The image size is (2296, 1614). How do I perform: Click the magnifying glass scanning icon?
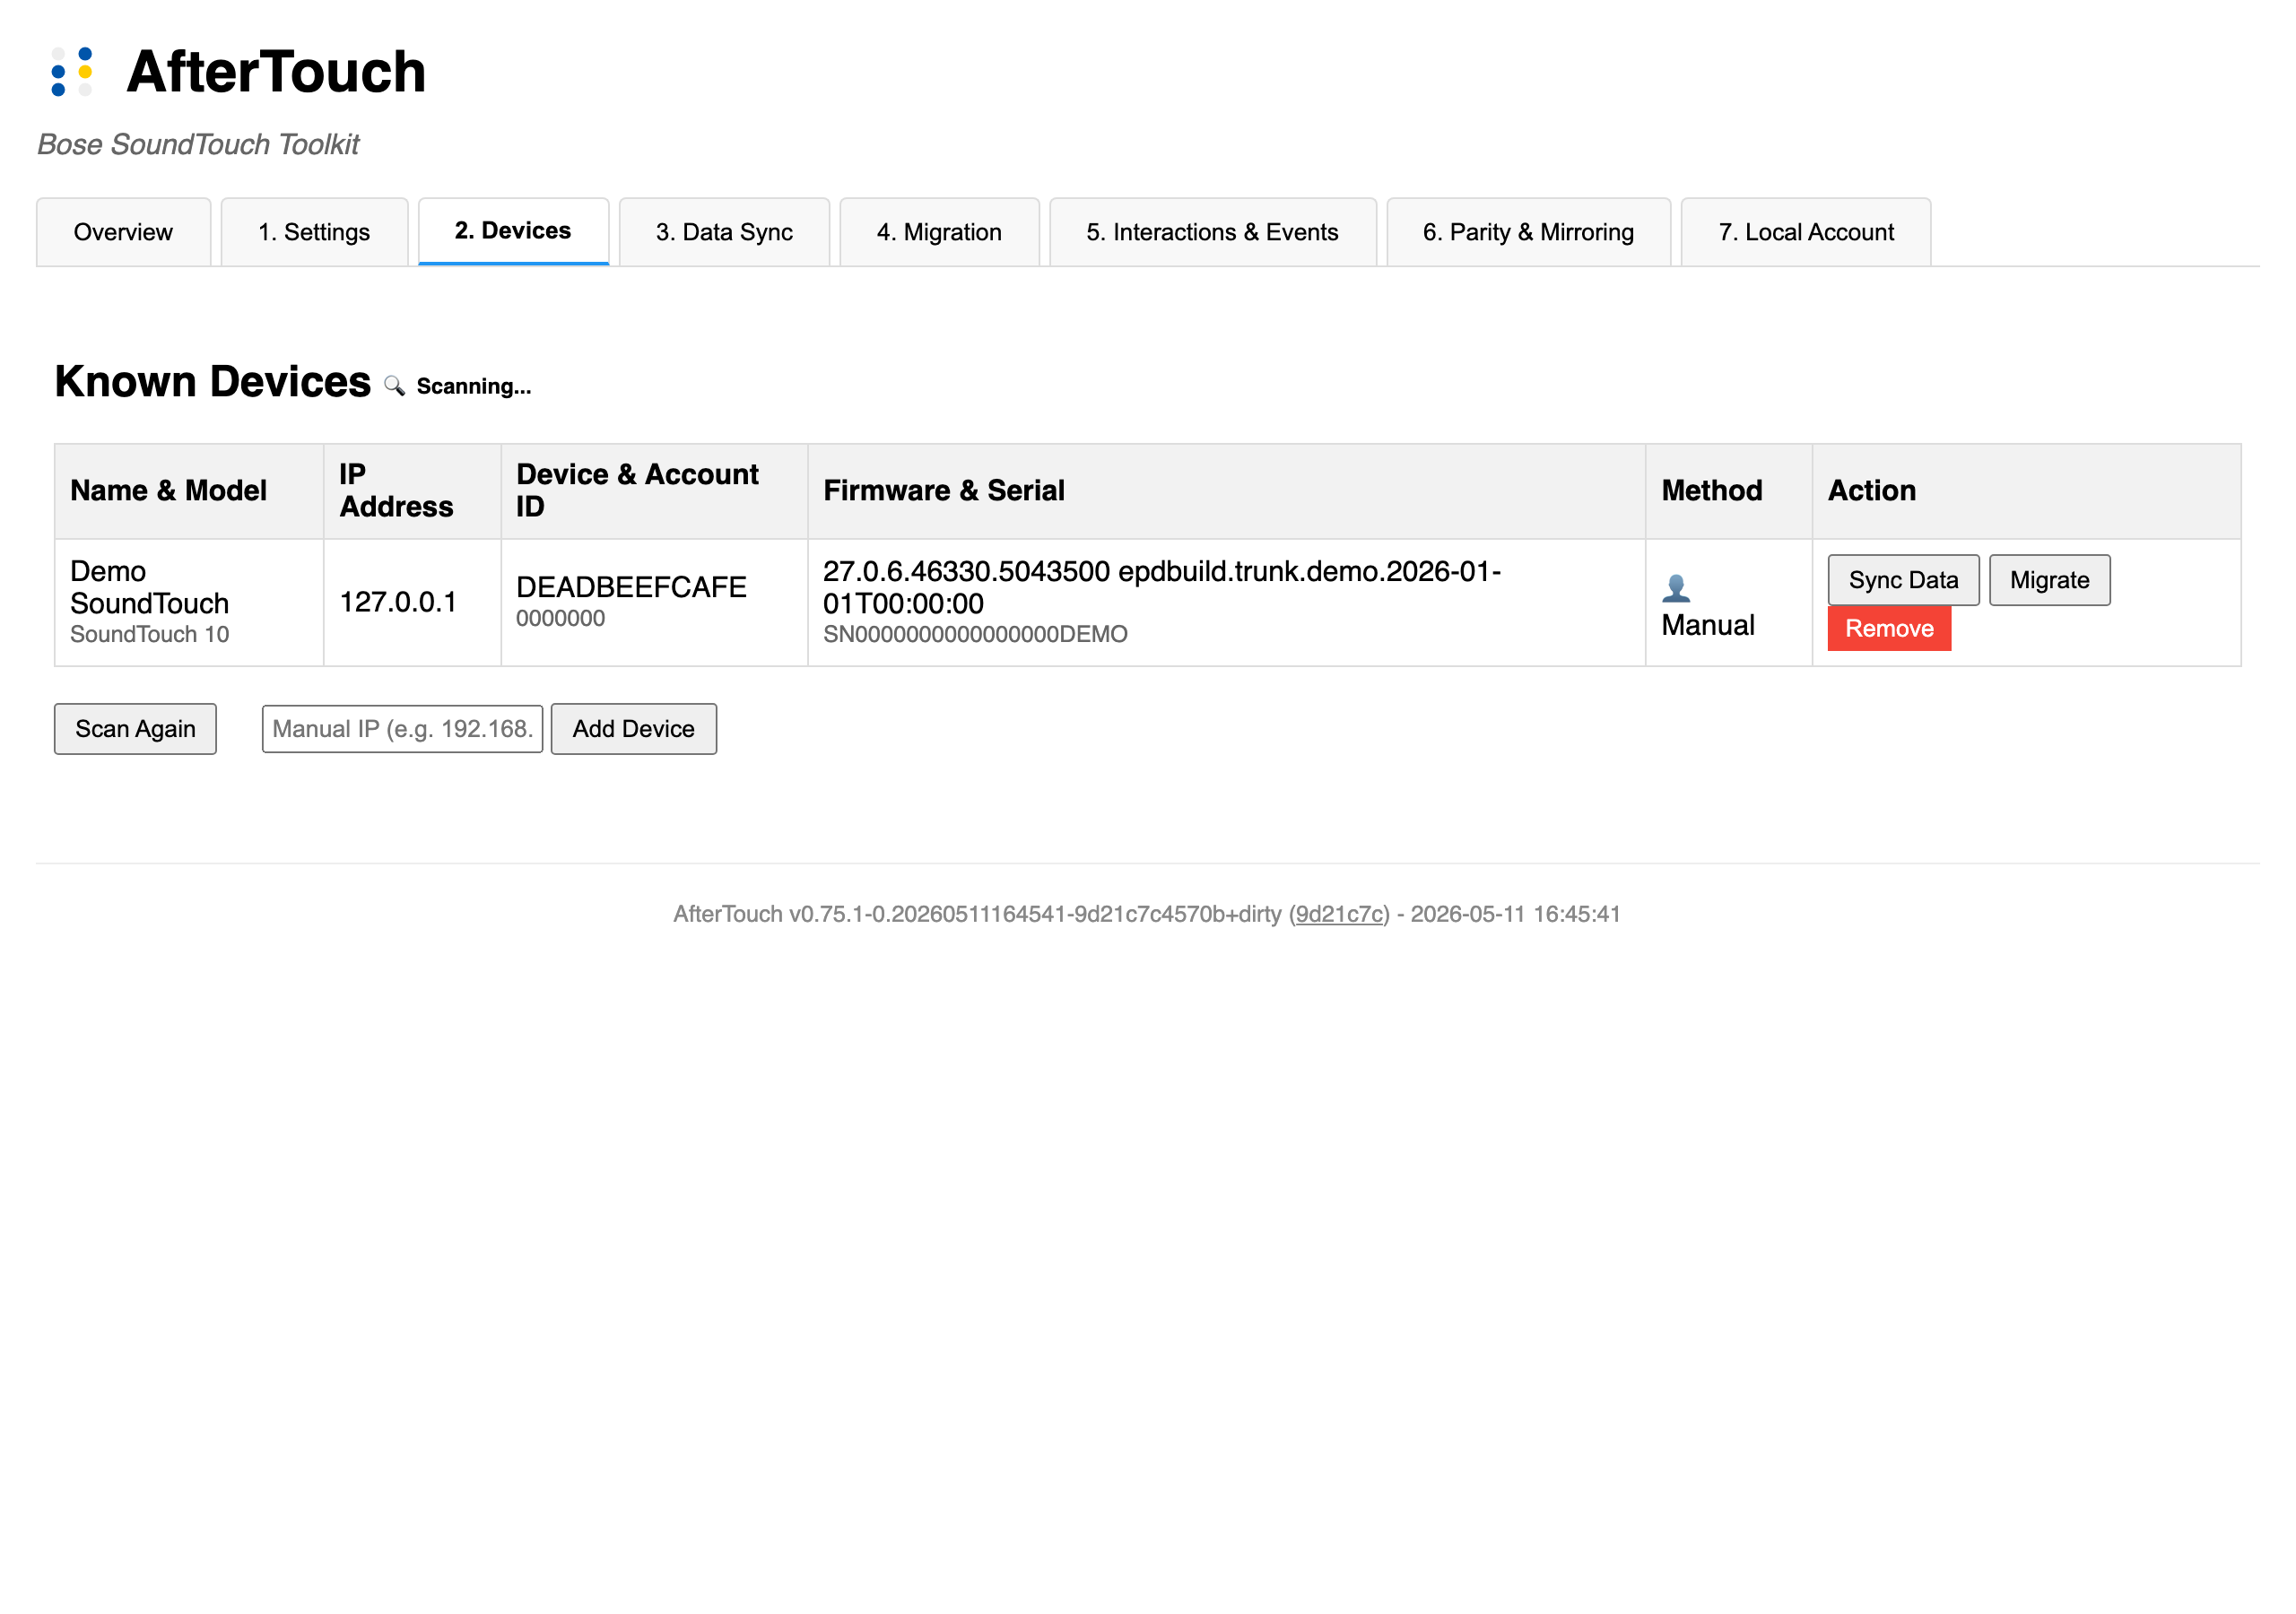pos(394,386)
